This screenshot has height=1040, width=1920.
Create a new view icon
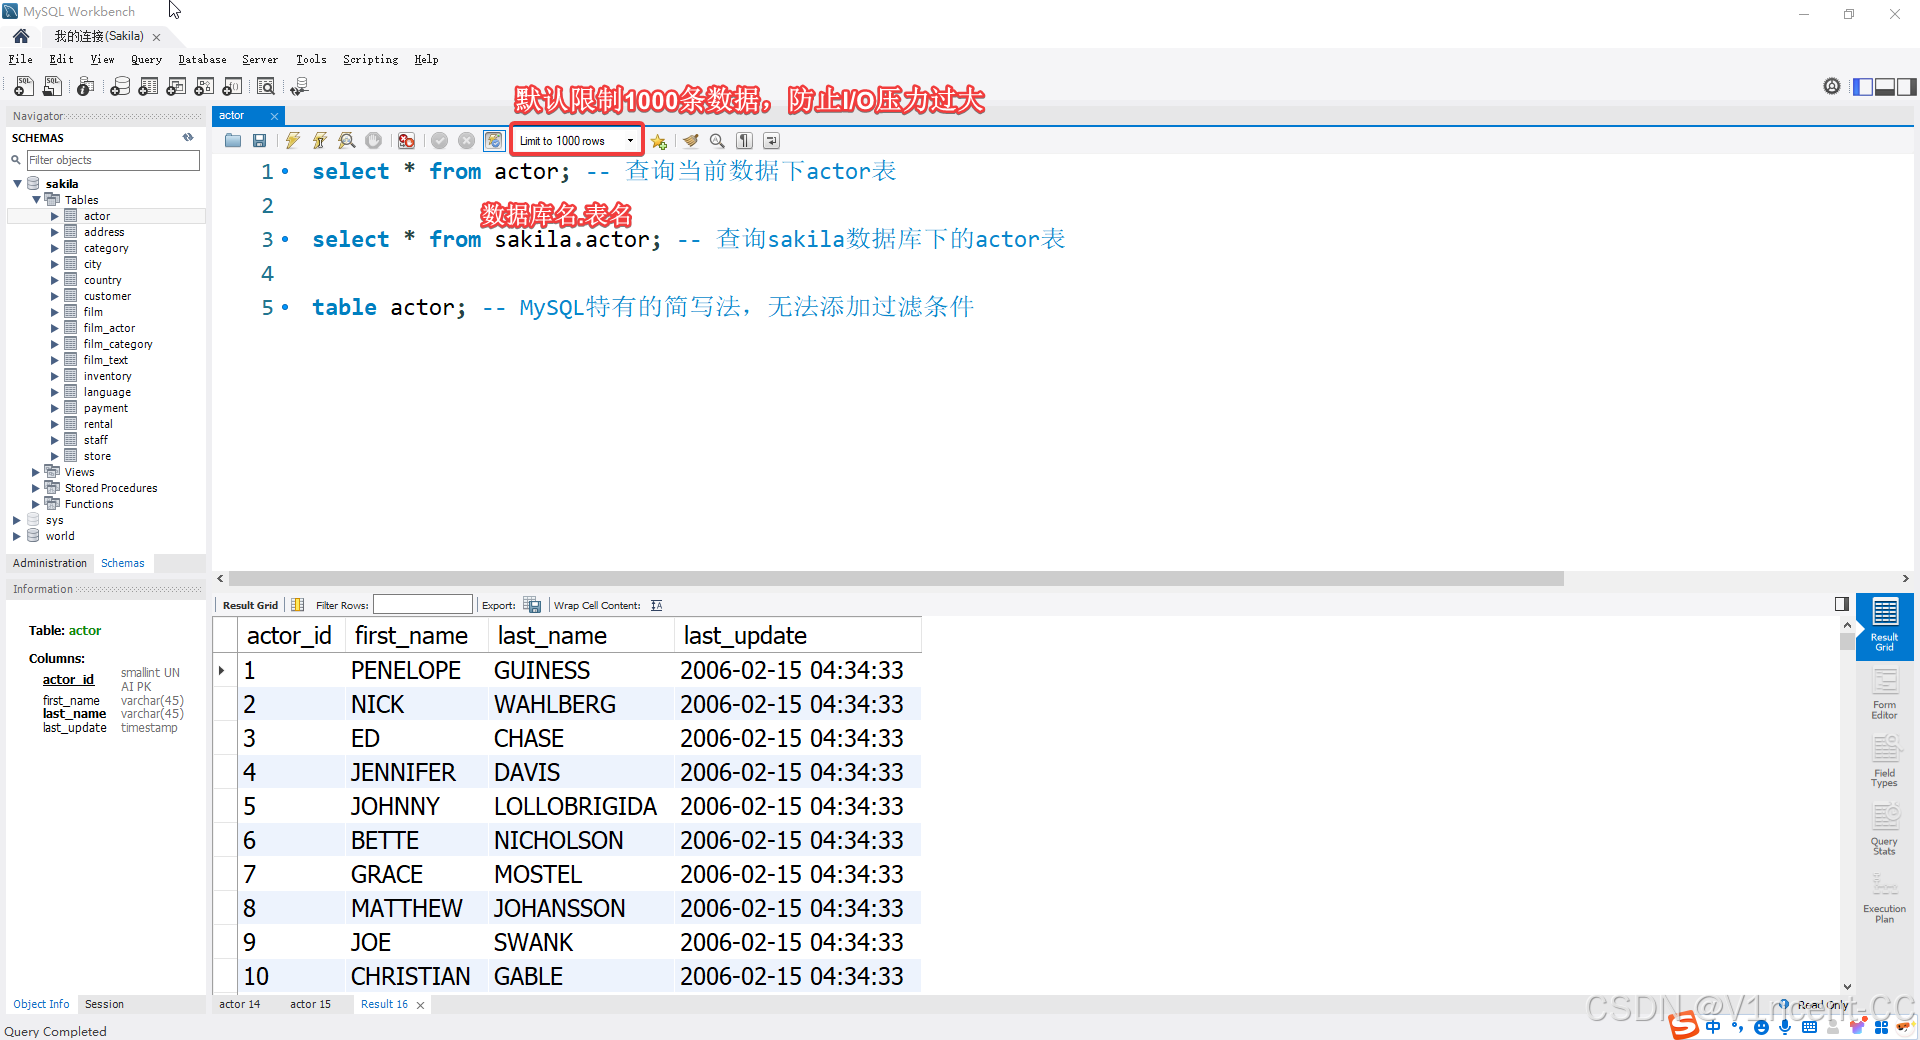(x=176, y=87)
